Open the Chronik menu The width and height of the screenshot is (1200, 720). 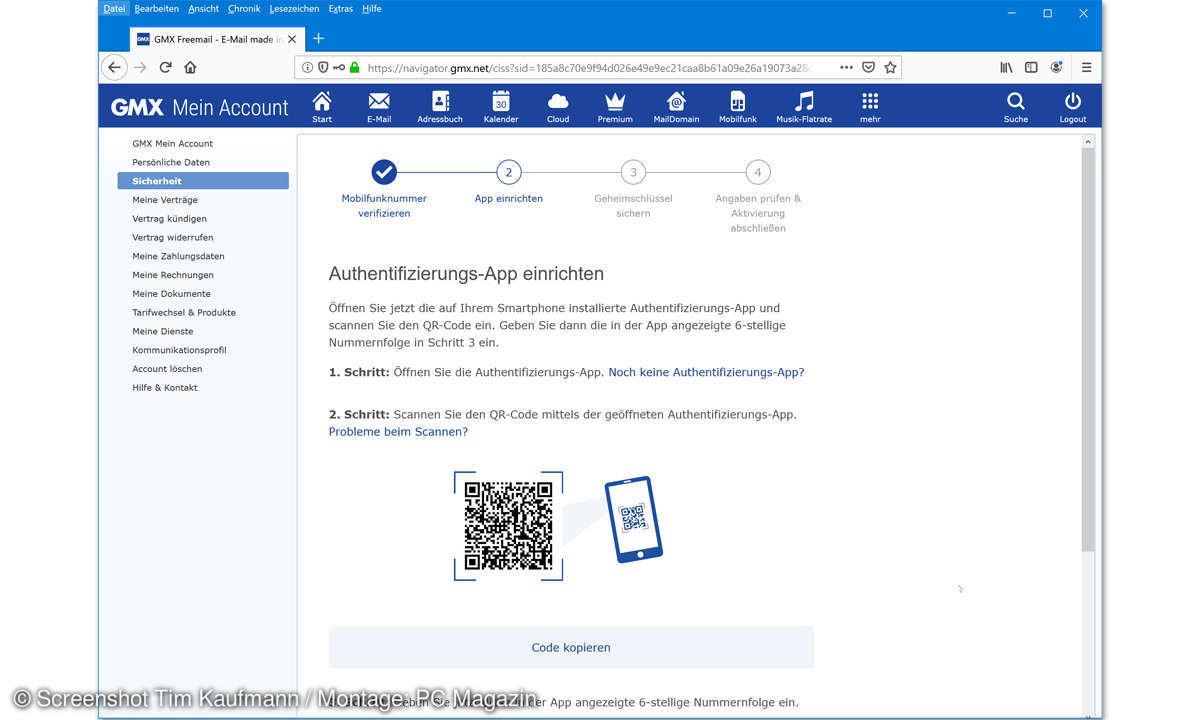tap(244, 8)
